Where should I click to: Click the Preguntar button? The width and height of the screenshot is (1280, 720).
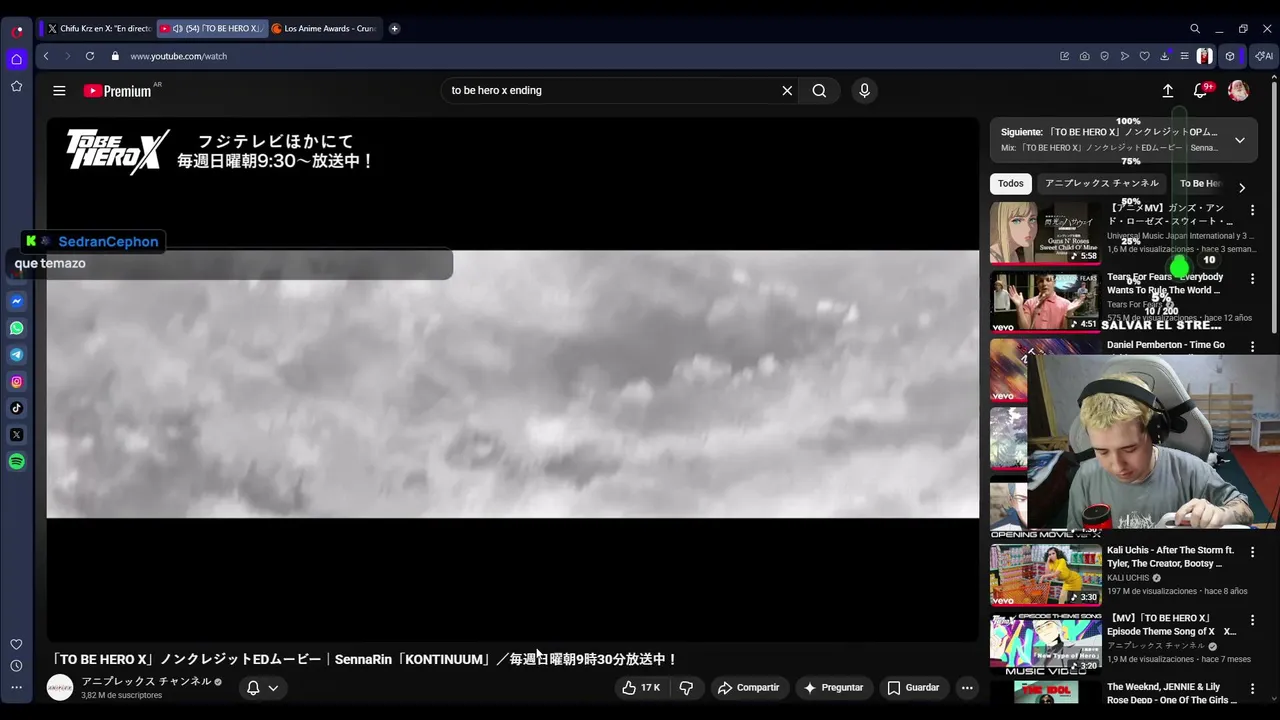tap(833, 688)
